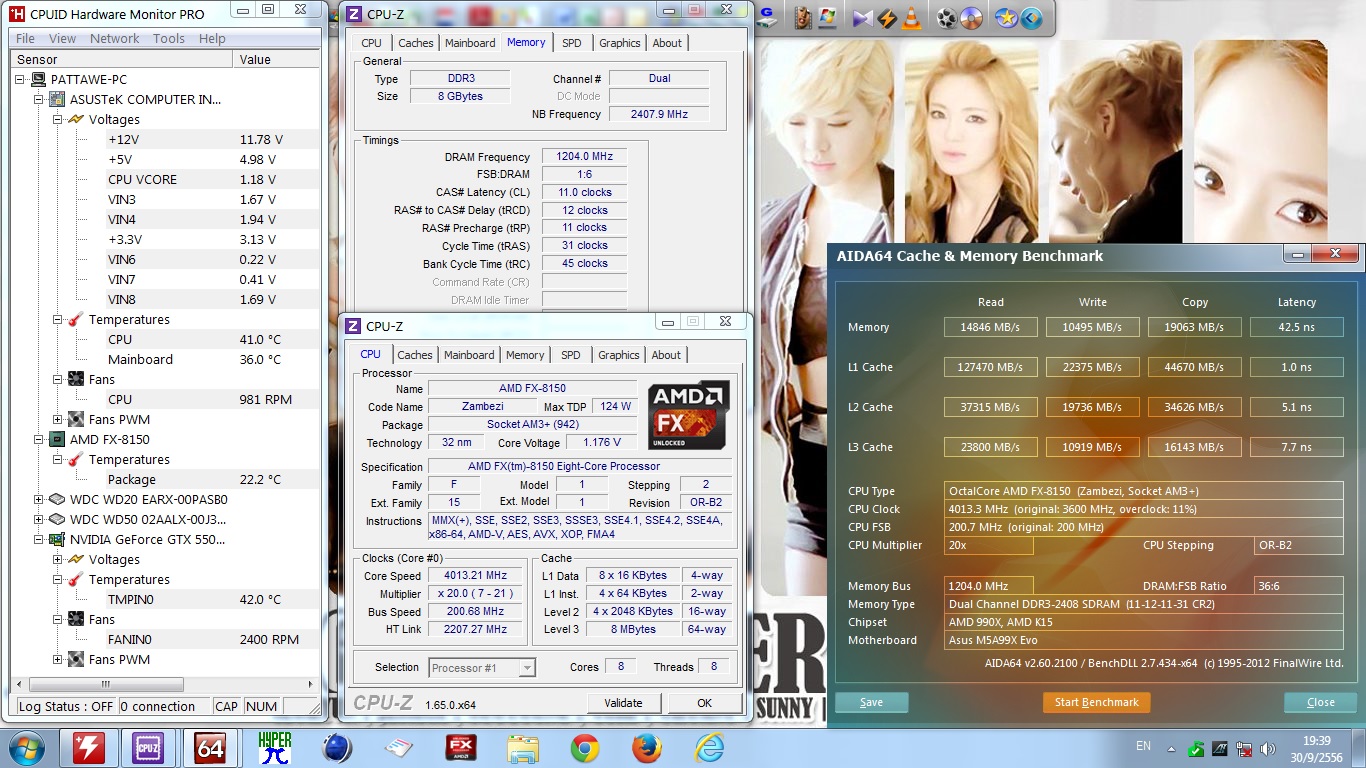
Task: Open Mainboard tab in lower CPU-Z
Action: pos(469,355)
